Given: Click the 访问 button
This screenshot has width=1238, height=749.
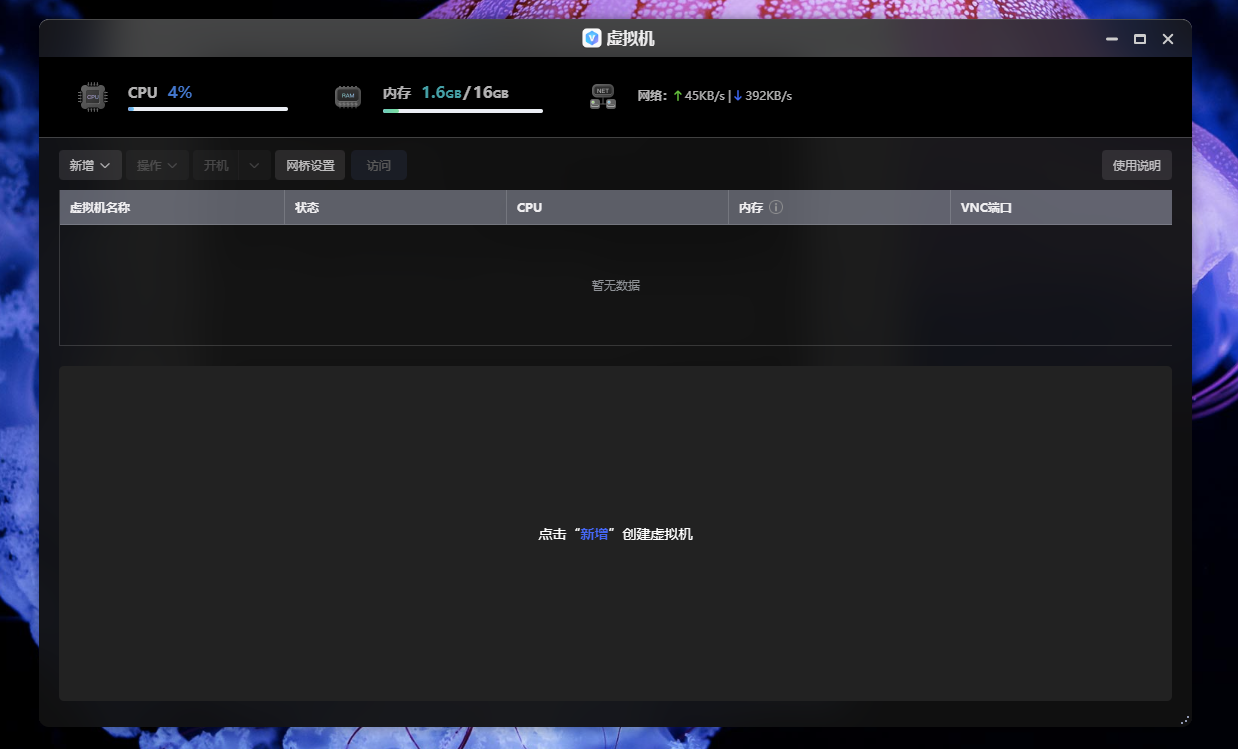Looking at the screenshot, I should pos(379,165).
